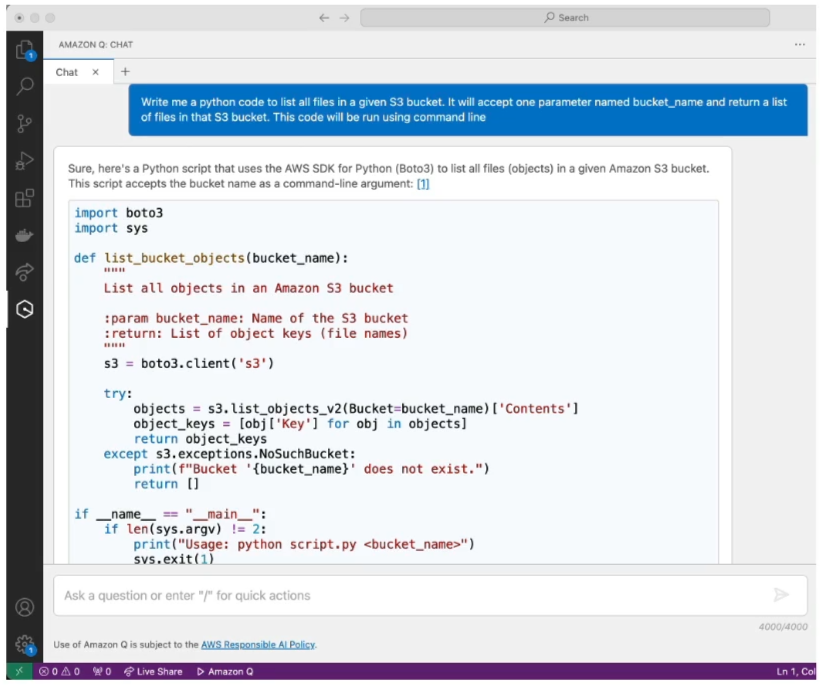823x685 pixels.
Task: Click Amazon Q in the status bar
Action: click(225, 671)
